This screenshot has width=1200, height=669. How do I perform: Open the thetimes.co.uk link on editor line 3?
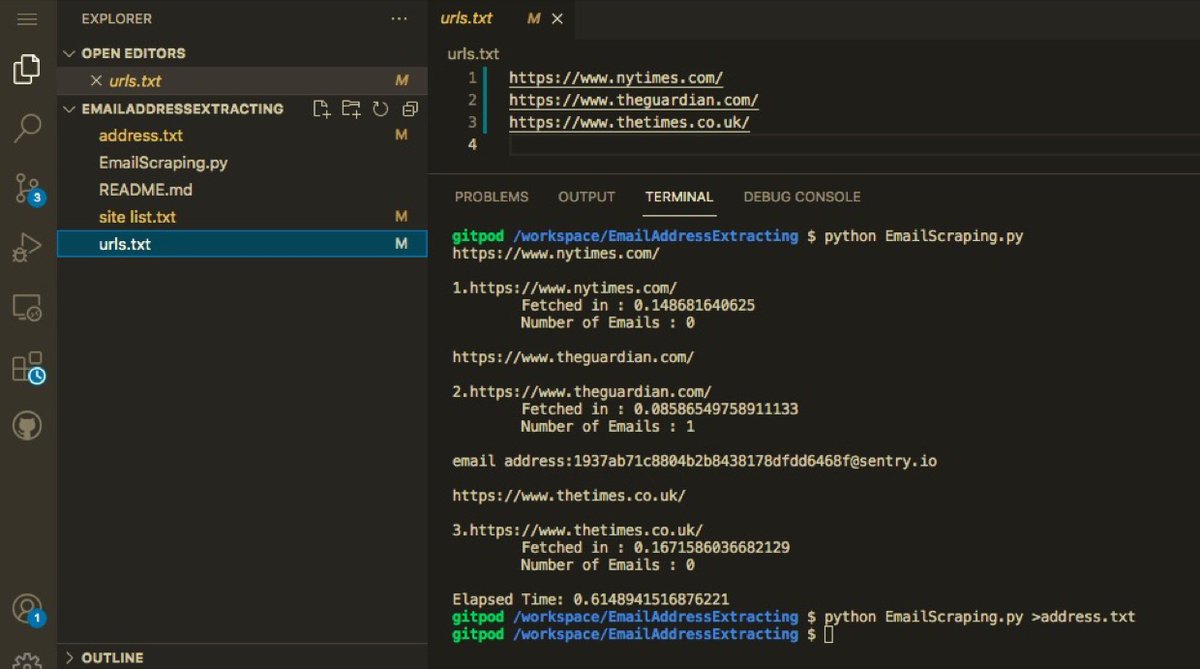point(629,123)
